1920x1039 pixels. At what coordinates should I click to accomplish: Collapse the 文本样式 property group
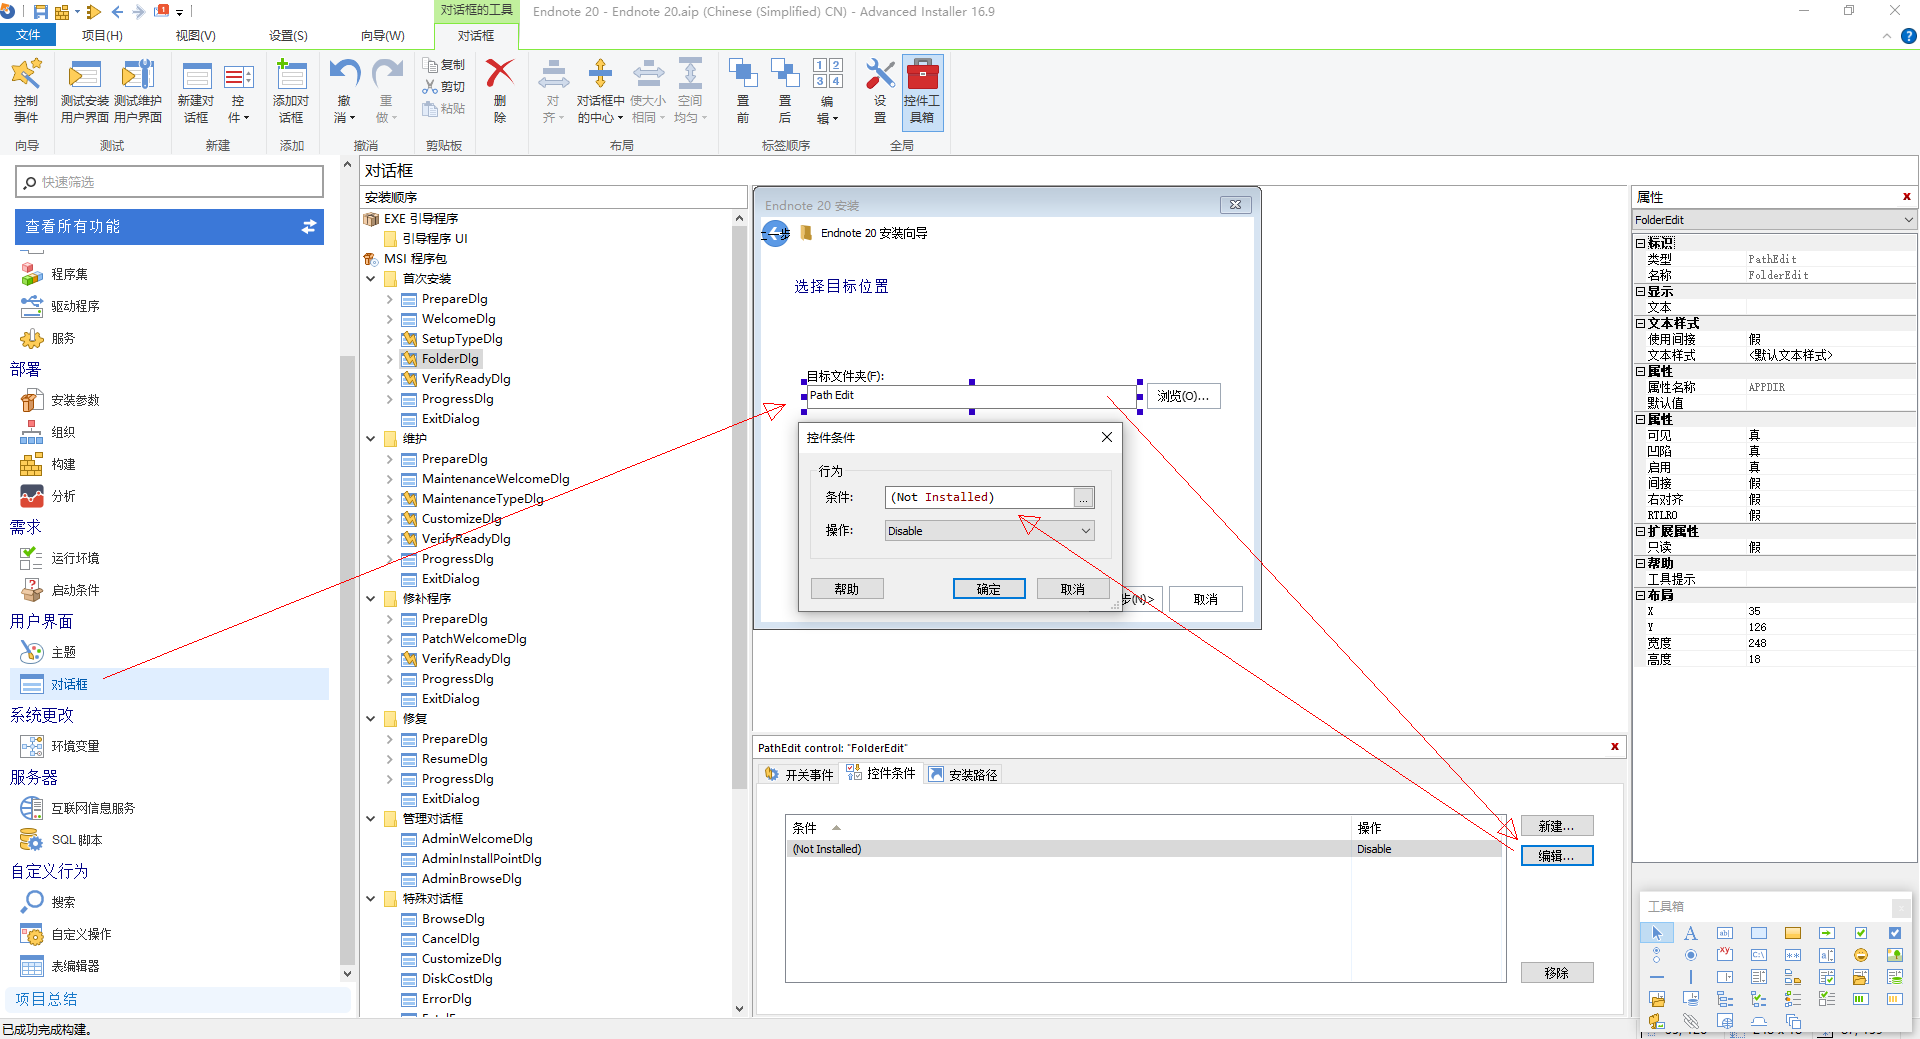(x=1640, y=323)
